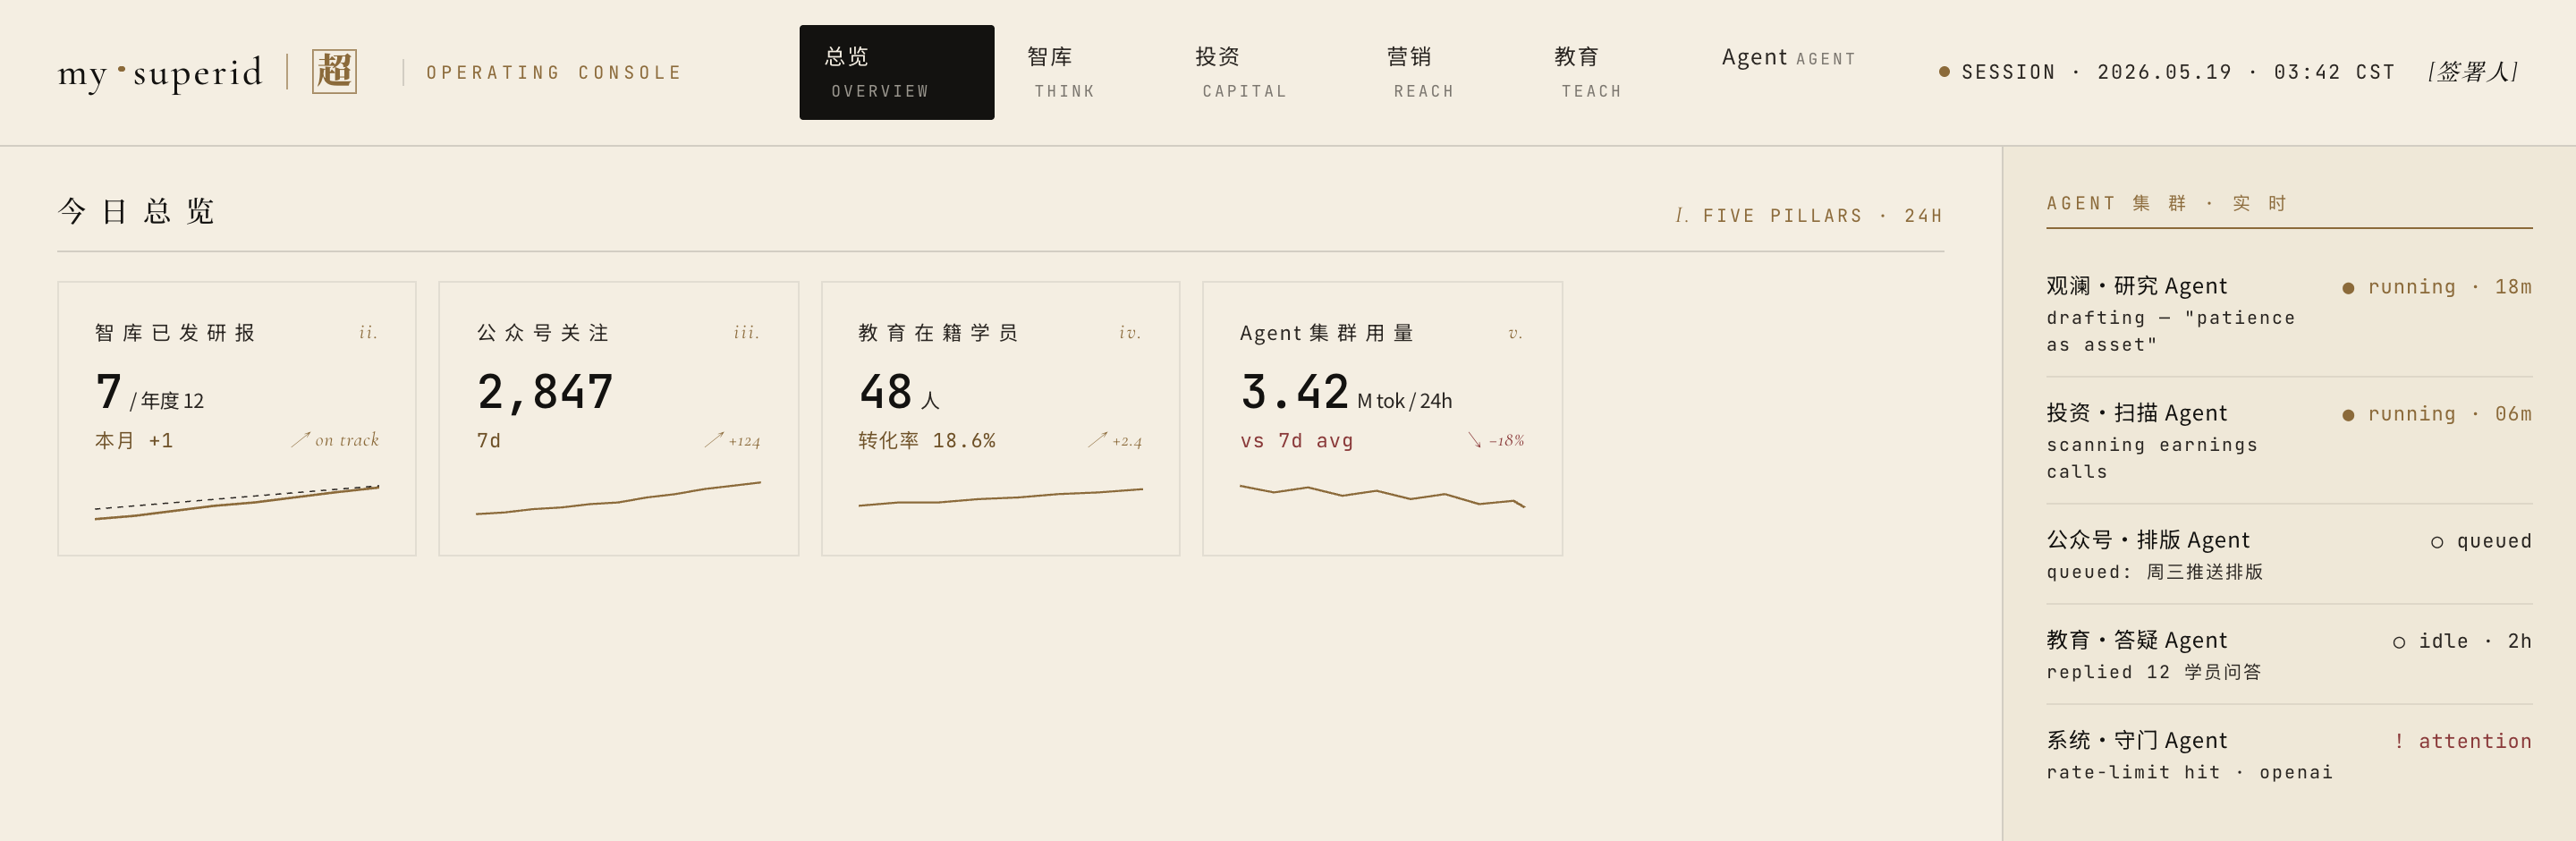Click the queued circle of 公众号·排版 Agent
This screenshot has width=2576, height=841.
tap(2437, 542)
